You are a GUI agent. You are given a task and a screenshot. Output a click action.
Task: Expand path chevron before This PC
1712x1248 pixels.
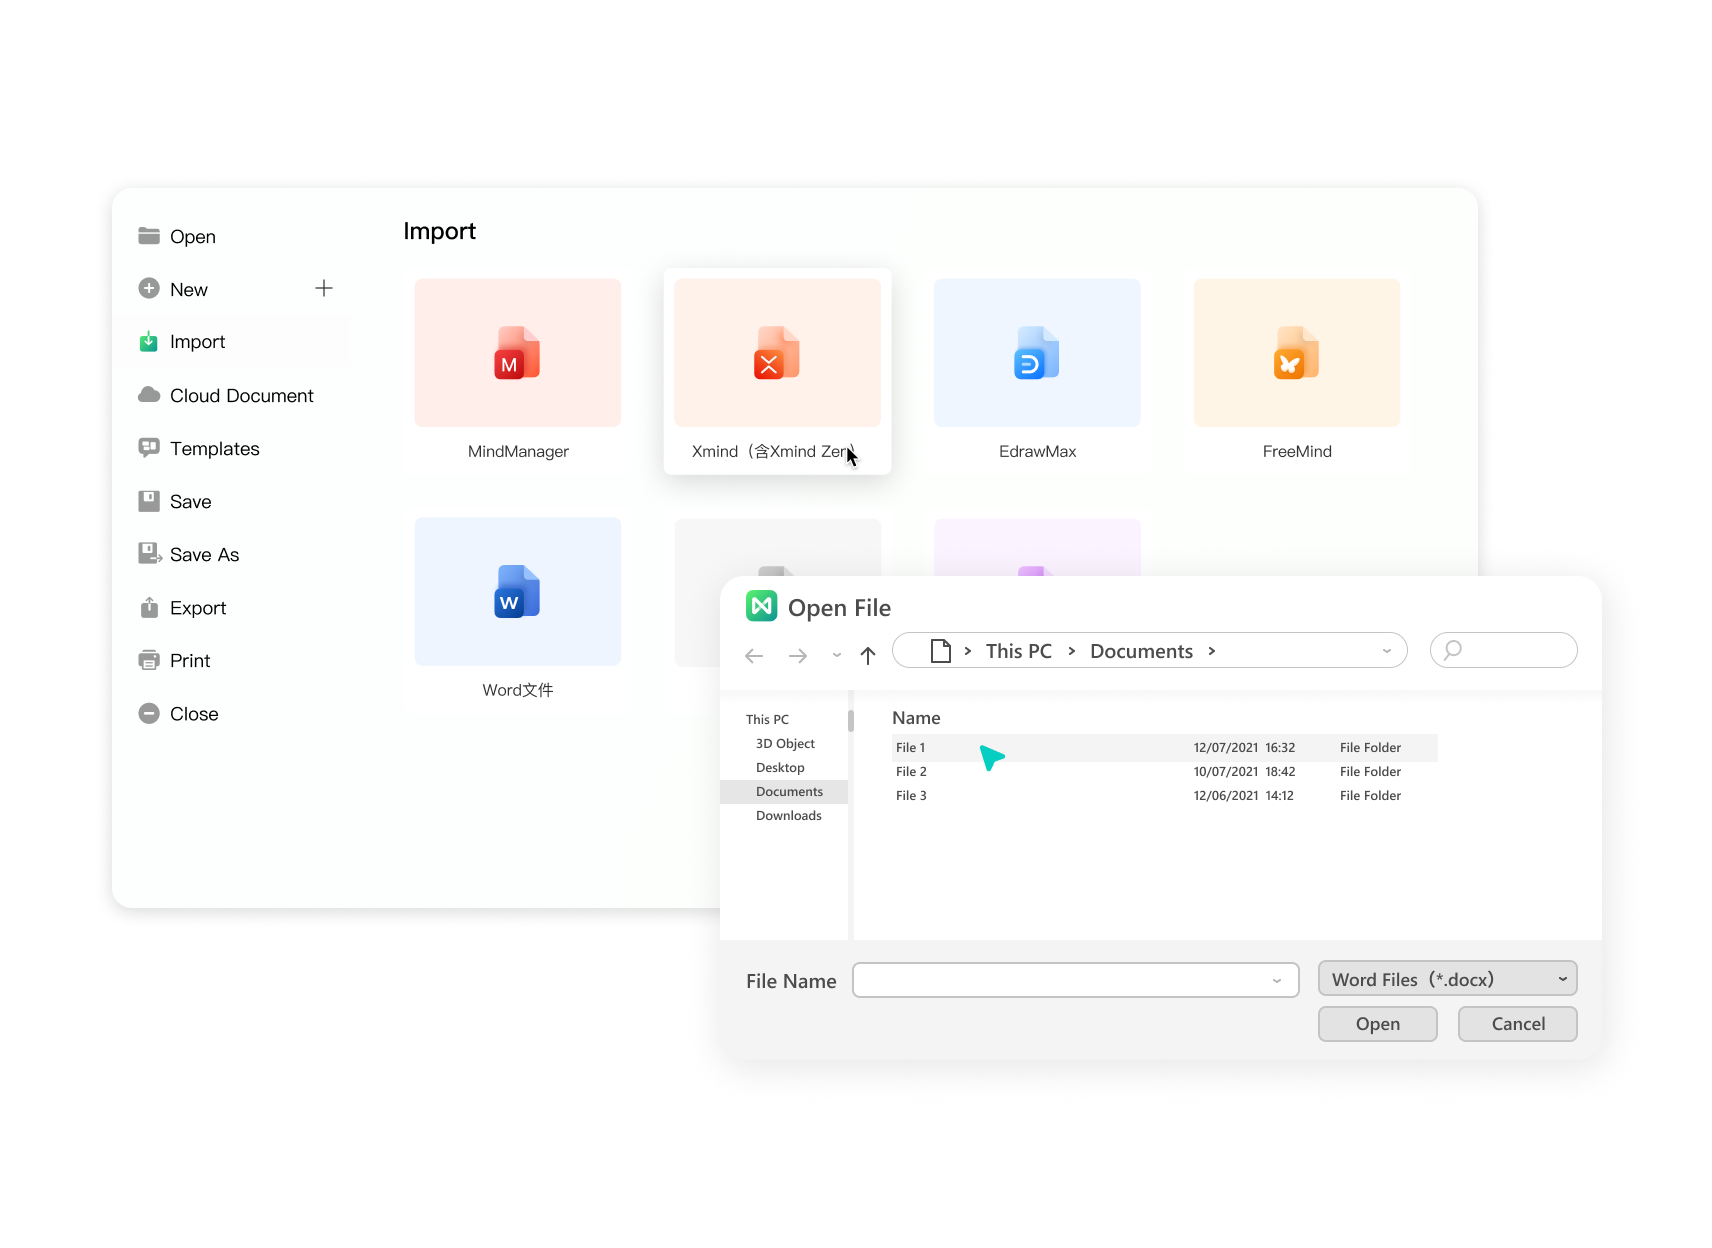[x=968, y=651]
